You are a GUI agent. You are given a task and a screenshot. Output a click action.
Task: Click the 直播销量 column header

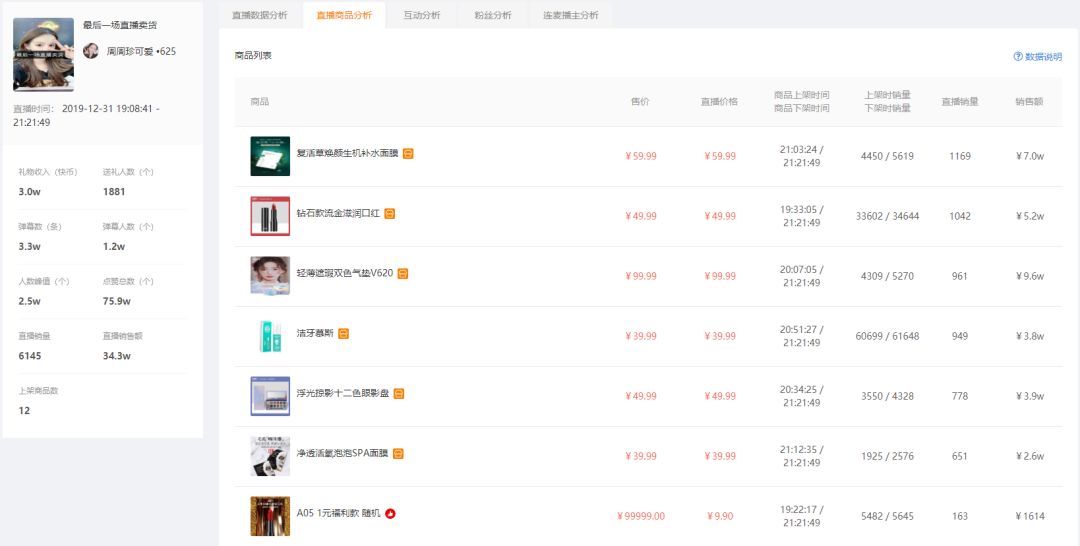959,101
